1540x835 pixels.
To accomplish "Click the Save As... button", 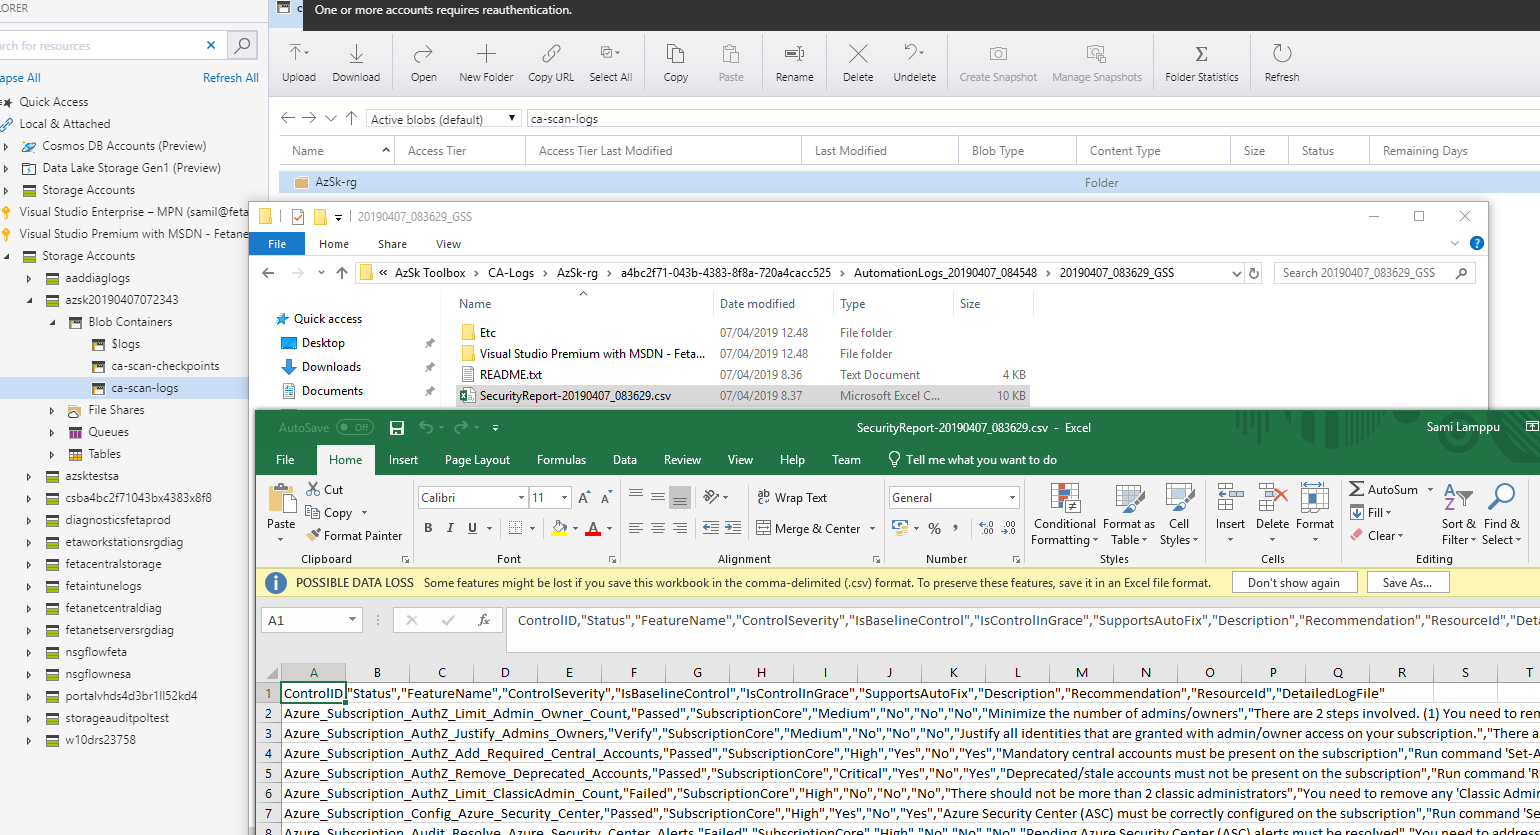I will click(1406, 582).
